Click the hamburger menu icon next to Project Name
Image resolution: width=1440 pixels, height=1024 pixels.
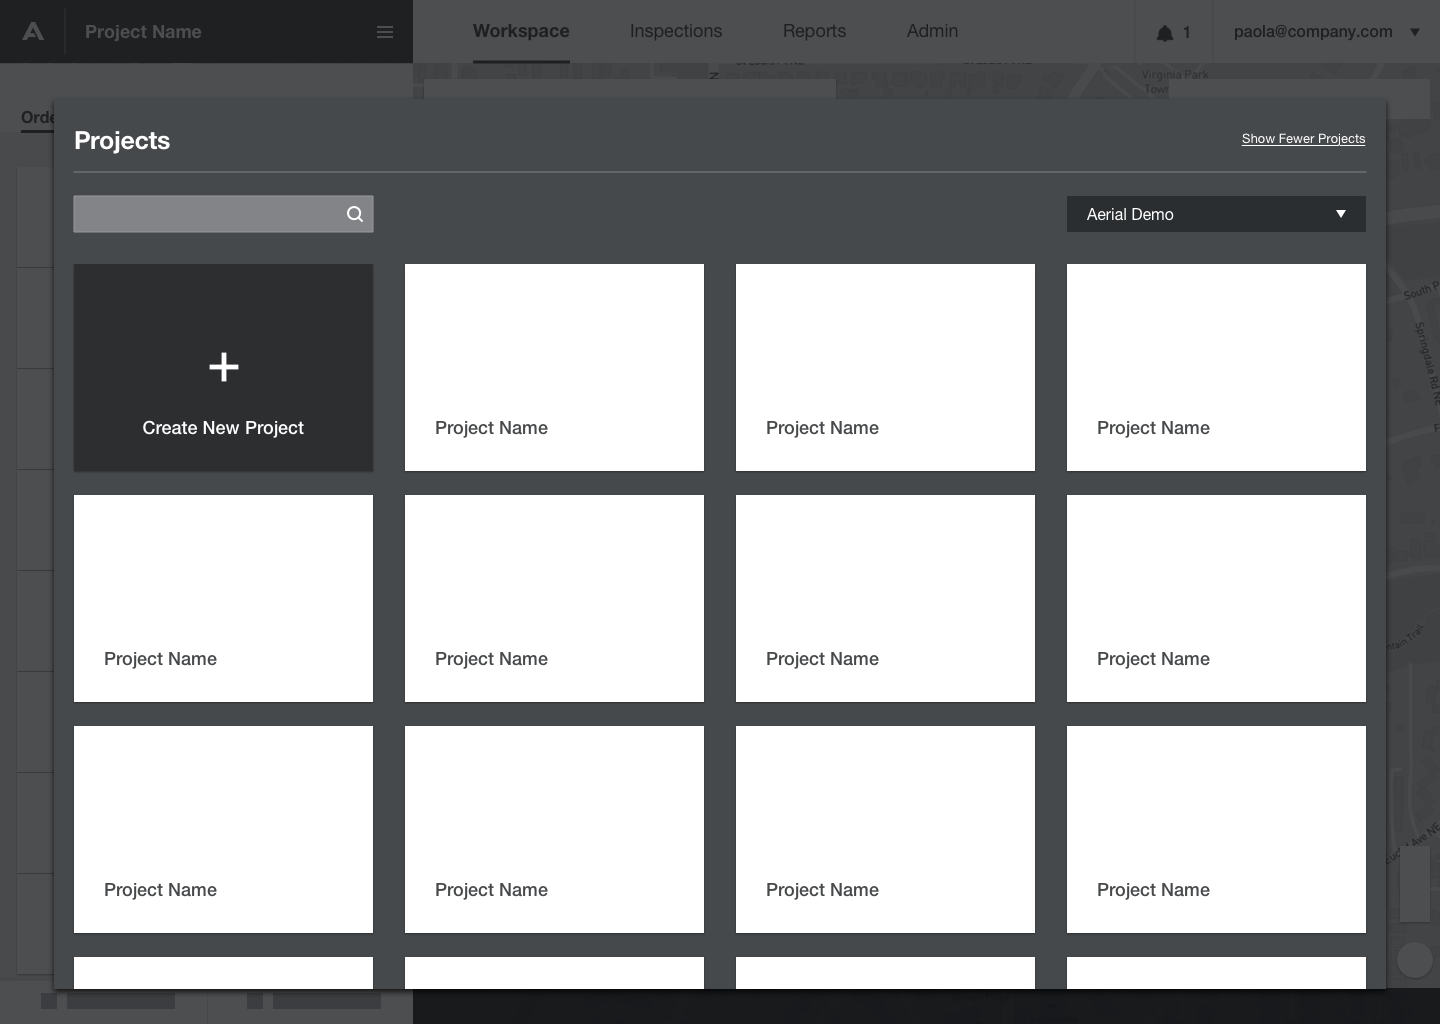[x=385, y=31]
